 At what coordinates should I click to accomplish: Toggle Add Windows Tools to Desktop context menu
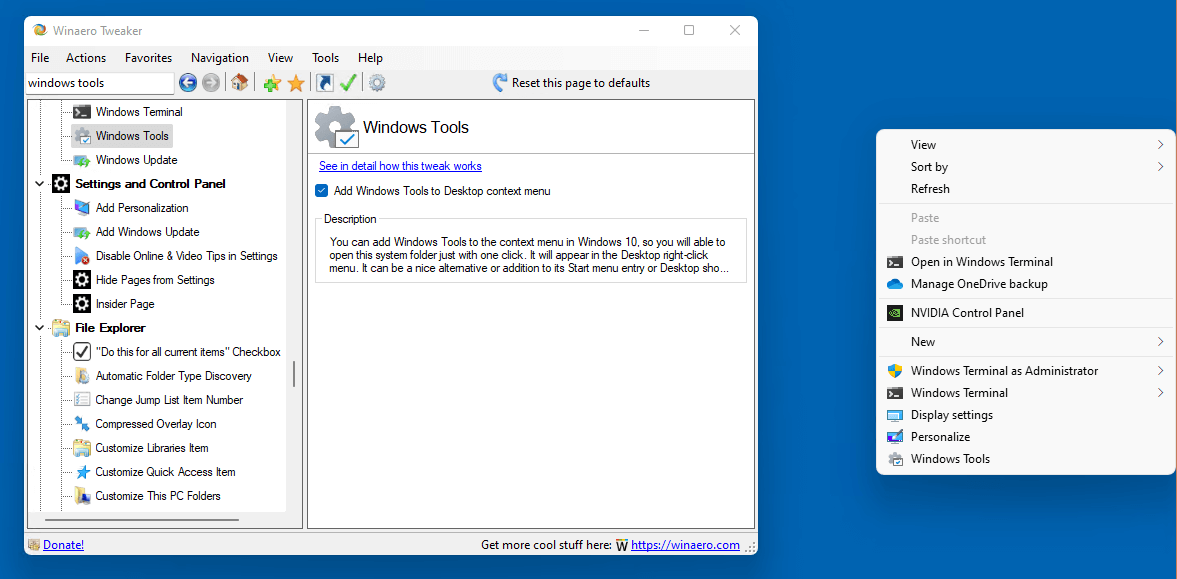(321, 191)
